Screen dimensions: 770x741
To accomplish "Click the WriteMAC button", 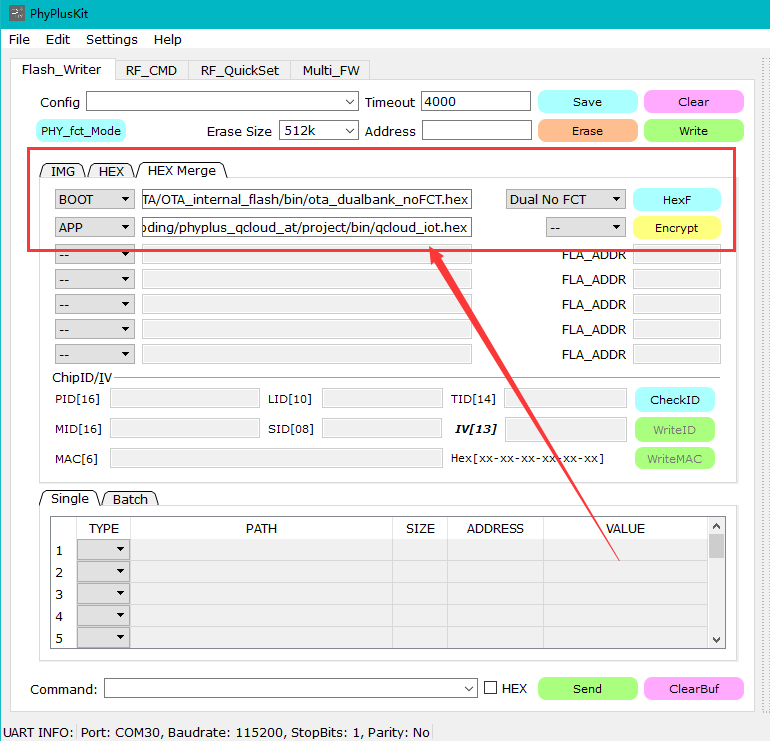I will click(x=675, y=459).
